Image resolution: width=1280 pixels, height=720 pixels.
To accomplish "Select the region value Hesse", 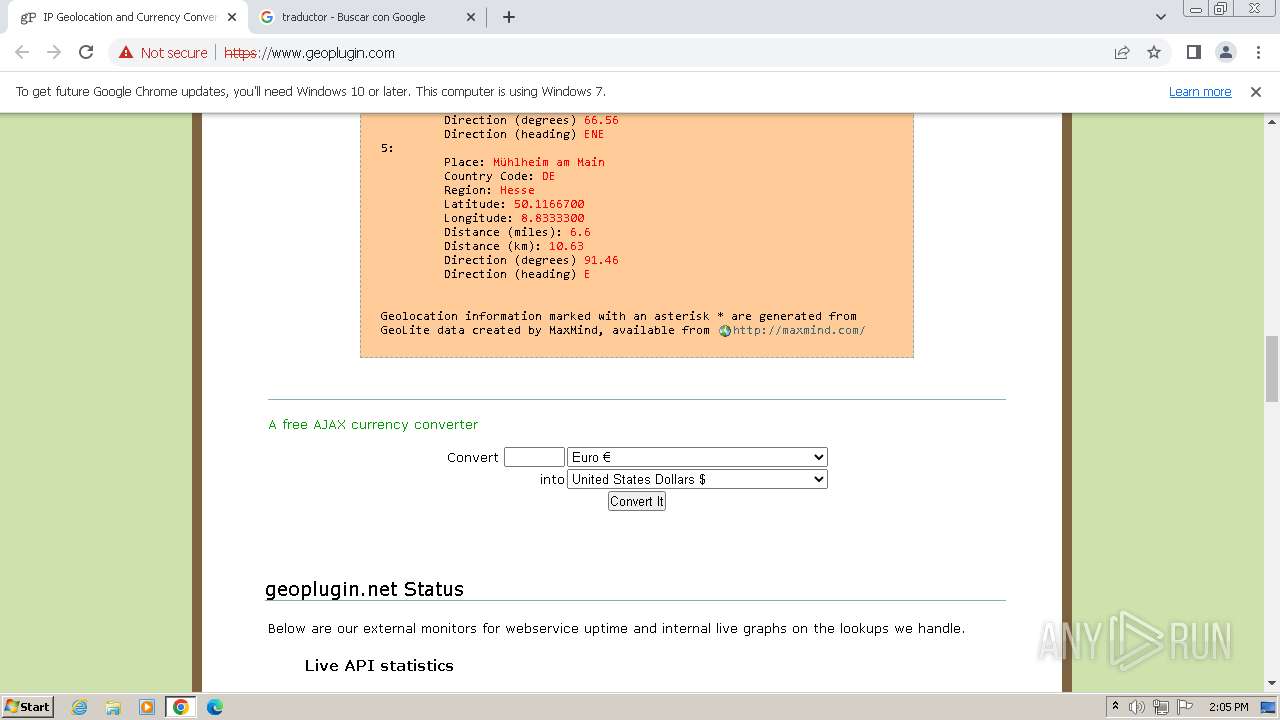I will coord(517,190).
